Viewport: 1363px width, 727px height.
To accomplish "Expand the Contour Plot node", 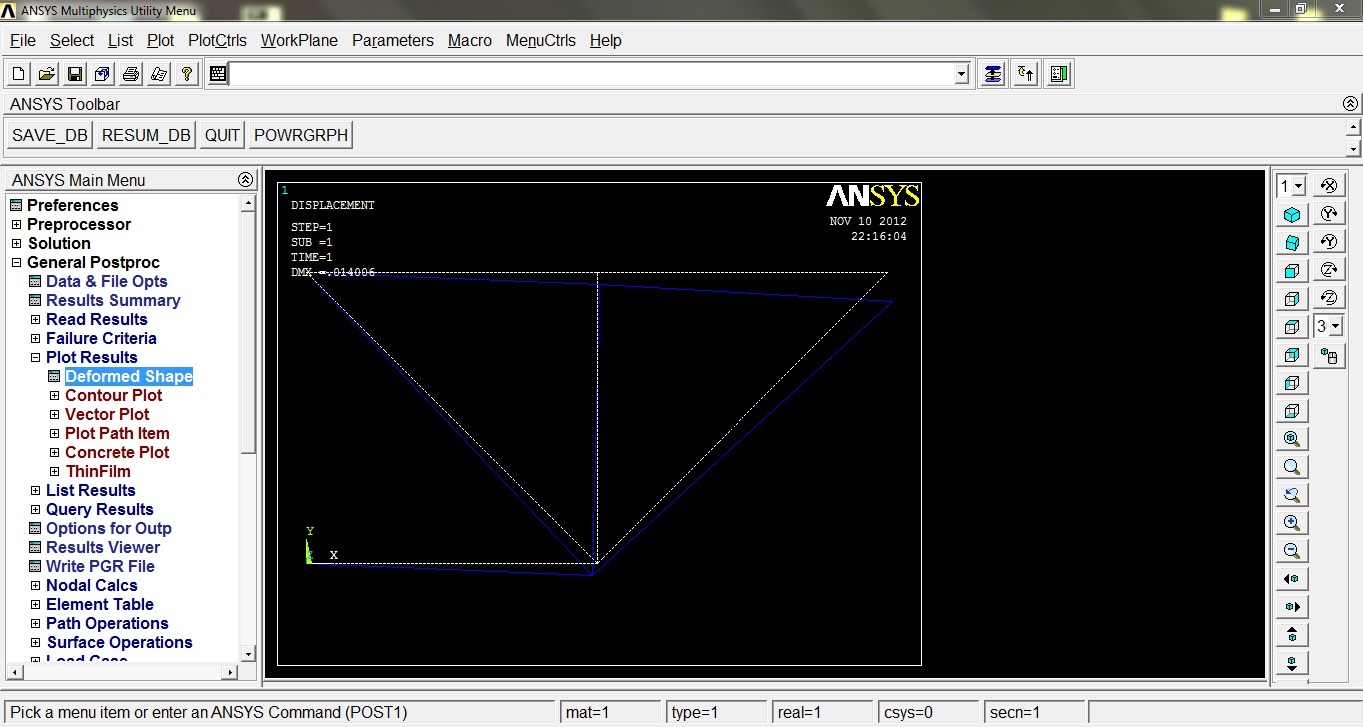I will [x=55, y=396].
